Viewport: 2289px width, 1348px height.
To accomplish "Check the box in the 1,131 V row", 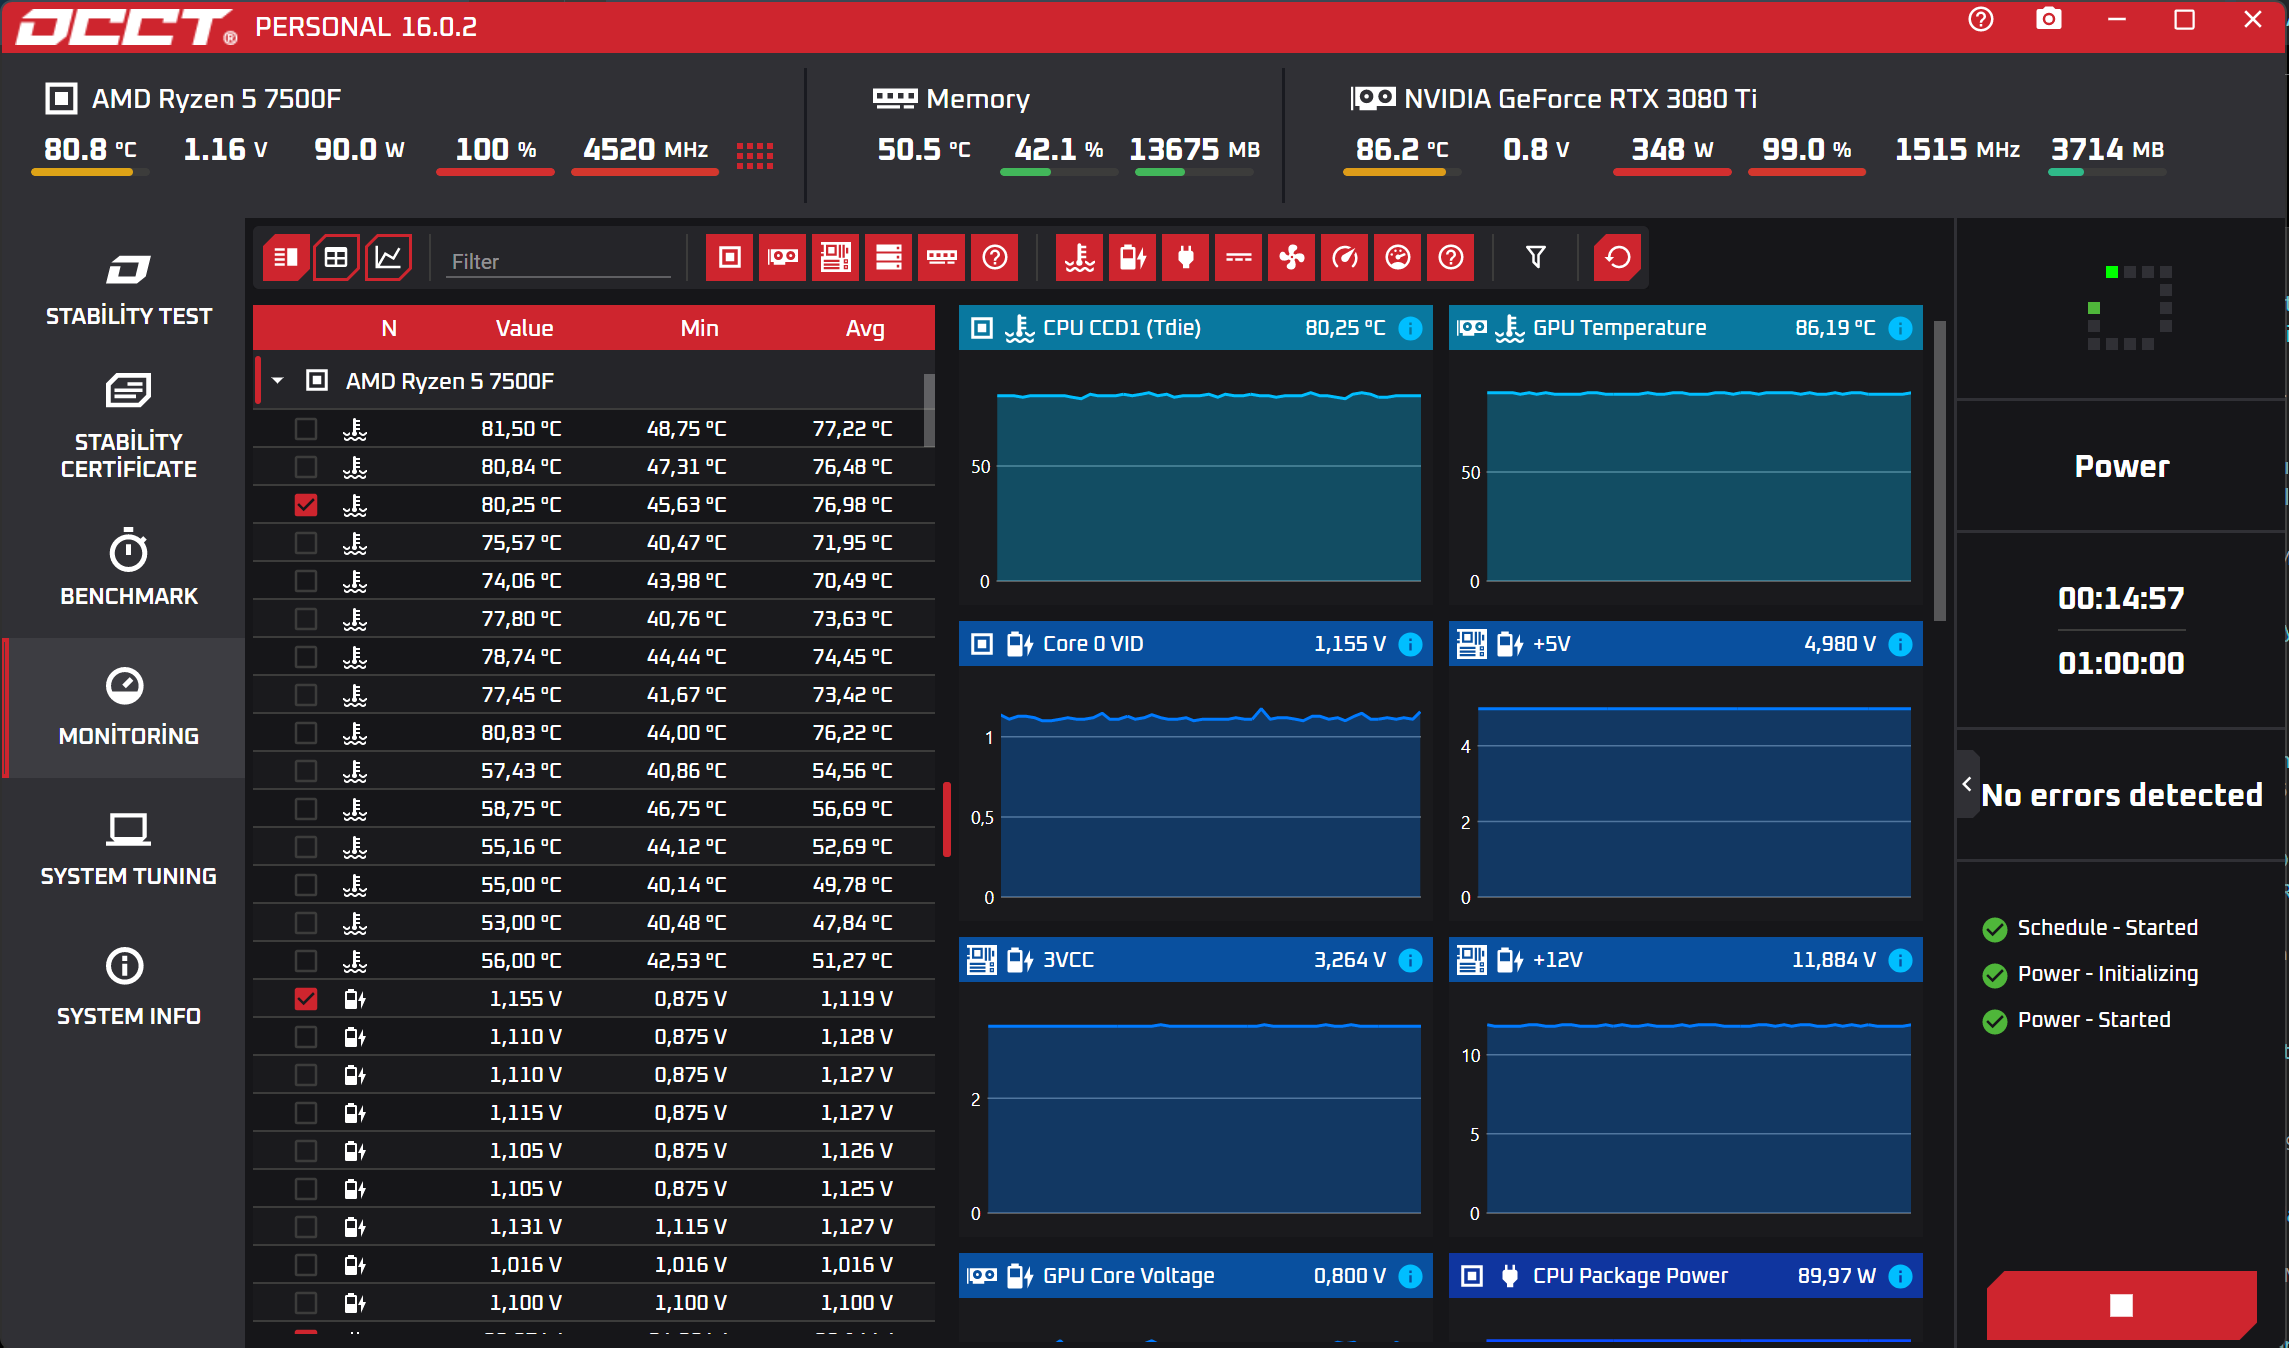I will click(x=306, y=1227).
